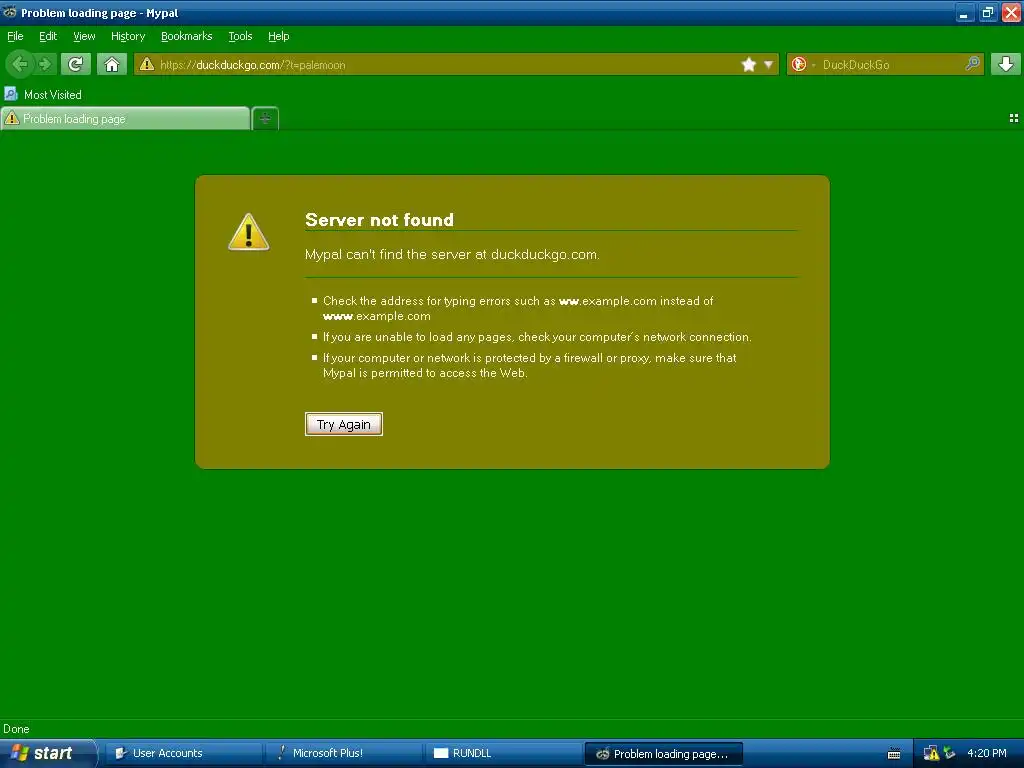Click the safely remove hardware tray icon

click(x=950, y=753)
